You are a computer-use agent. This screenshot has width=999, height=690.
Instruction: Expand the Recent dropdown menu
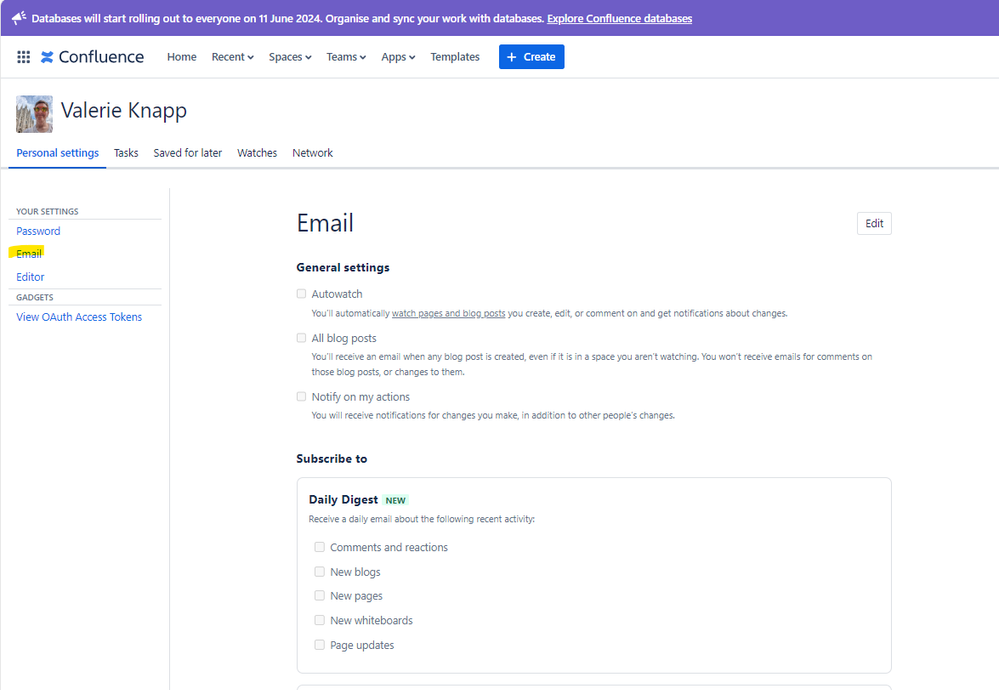233,57
